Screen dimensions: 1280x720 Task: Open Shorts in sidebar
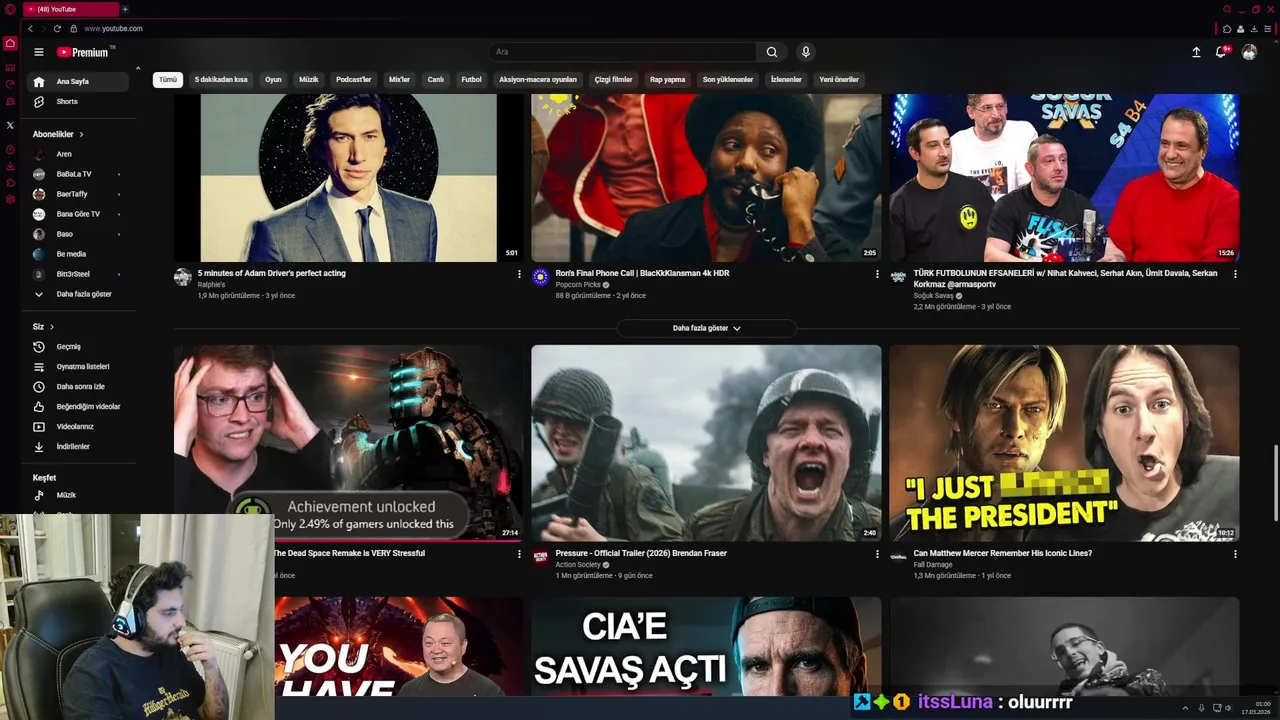pos(78,102)
